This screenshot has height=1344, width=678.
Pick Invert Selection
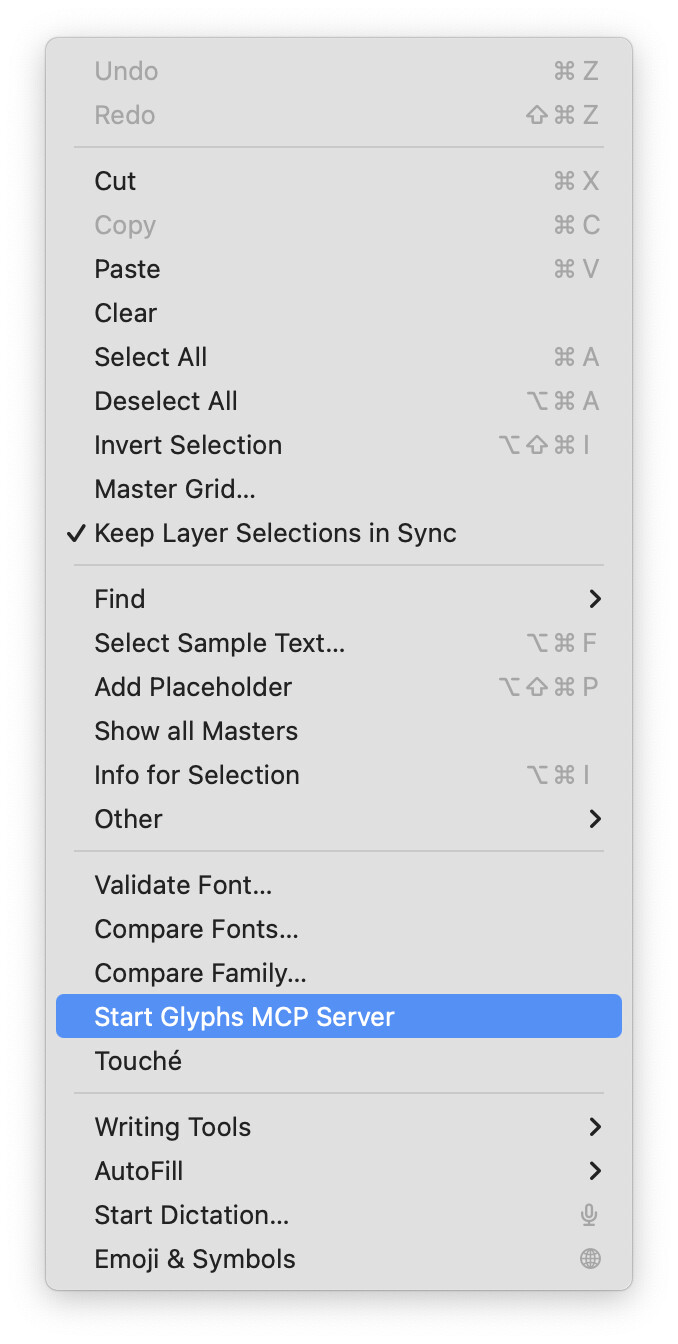188,445
